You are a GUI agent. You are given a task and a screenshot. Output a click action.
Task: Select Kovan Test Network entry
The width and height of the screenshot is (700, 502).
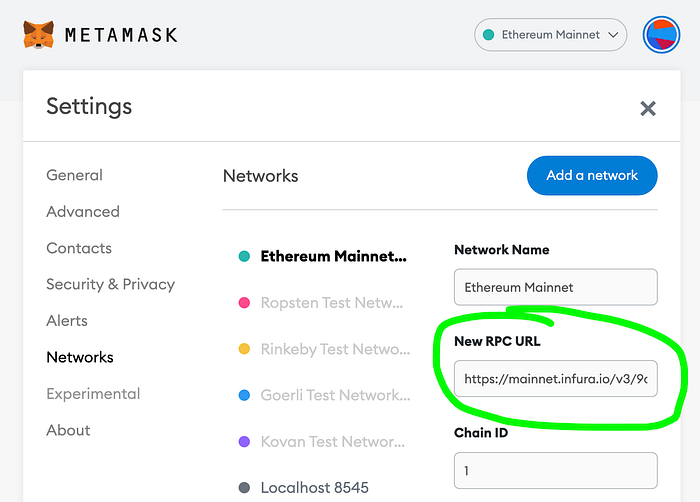[x=322, y=442]
